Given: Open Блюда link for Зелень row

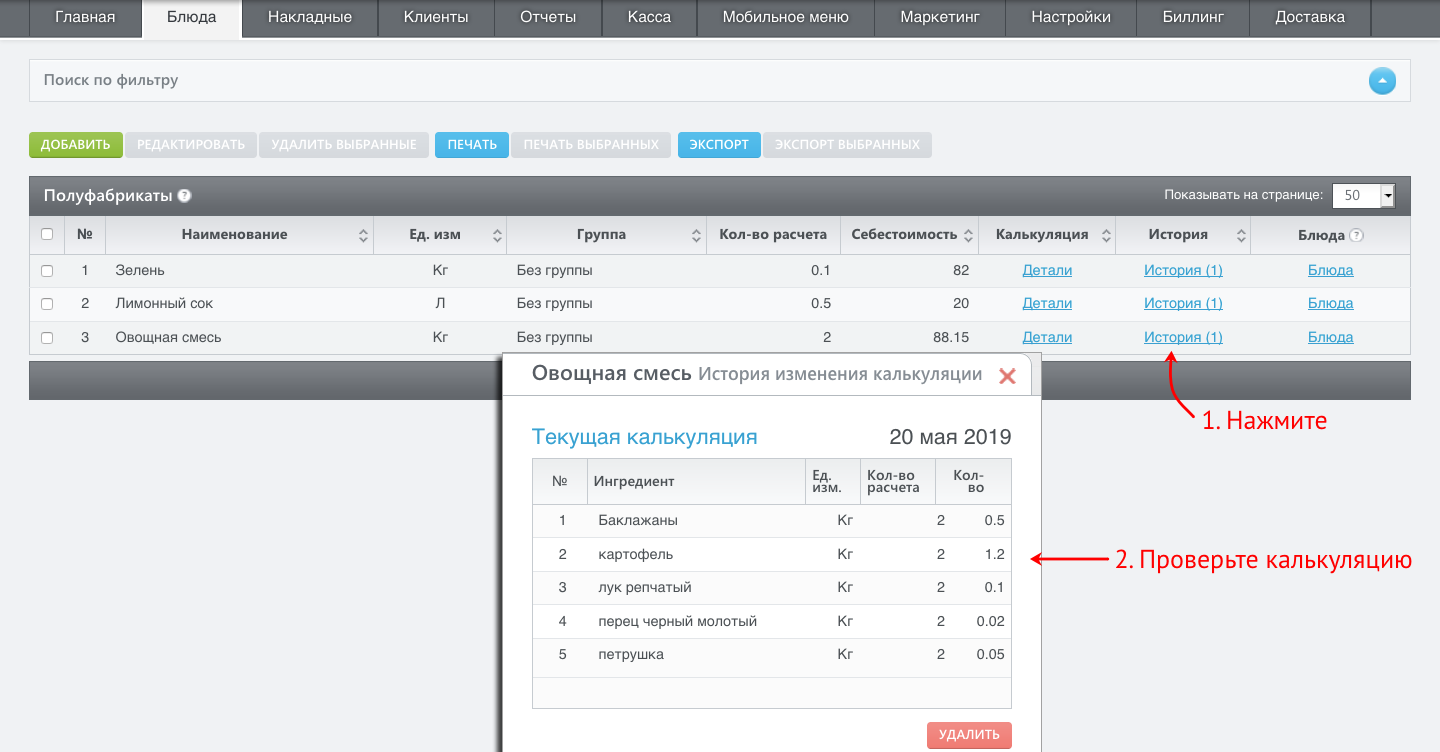Looking at the screenshot, I should [1330, 270].
